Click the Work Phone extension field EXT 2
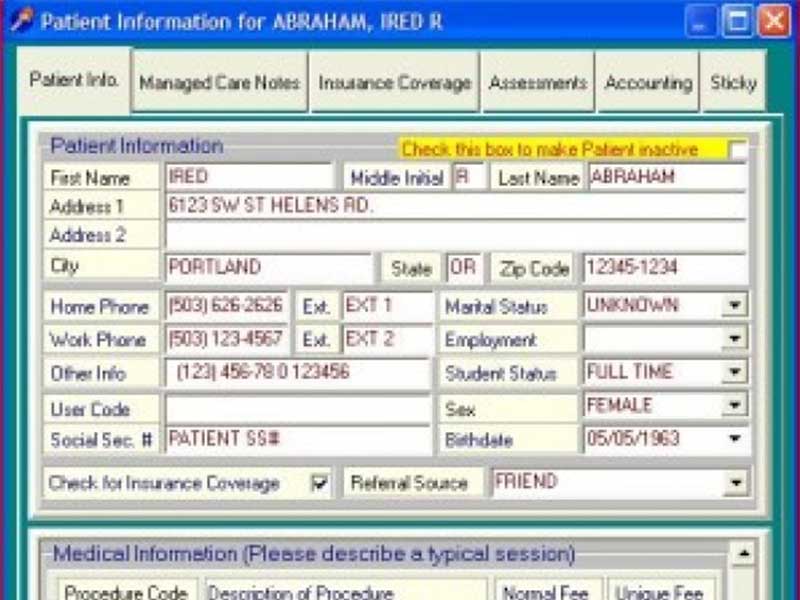The image size is (800, 600). pyautogui.click(x=388, y=339)
